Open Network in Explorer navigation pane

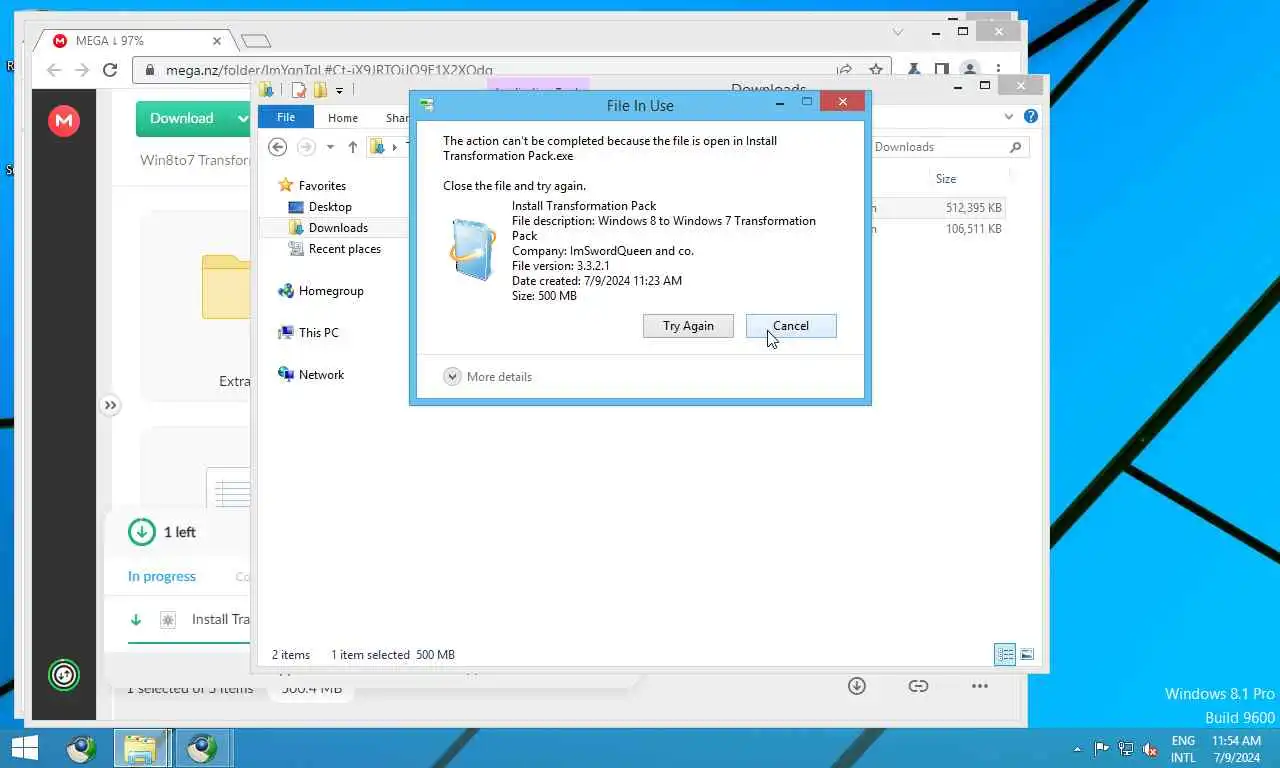pyautogui.click(x=311, y=375)
